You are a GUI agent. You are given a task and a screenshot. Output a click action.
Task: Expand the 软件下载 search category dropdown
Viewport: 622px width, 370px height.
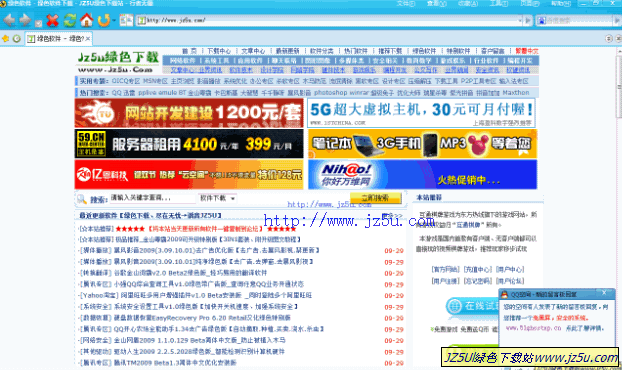point(233,198)
